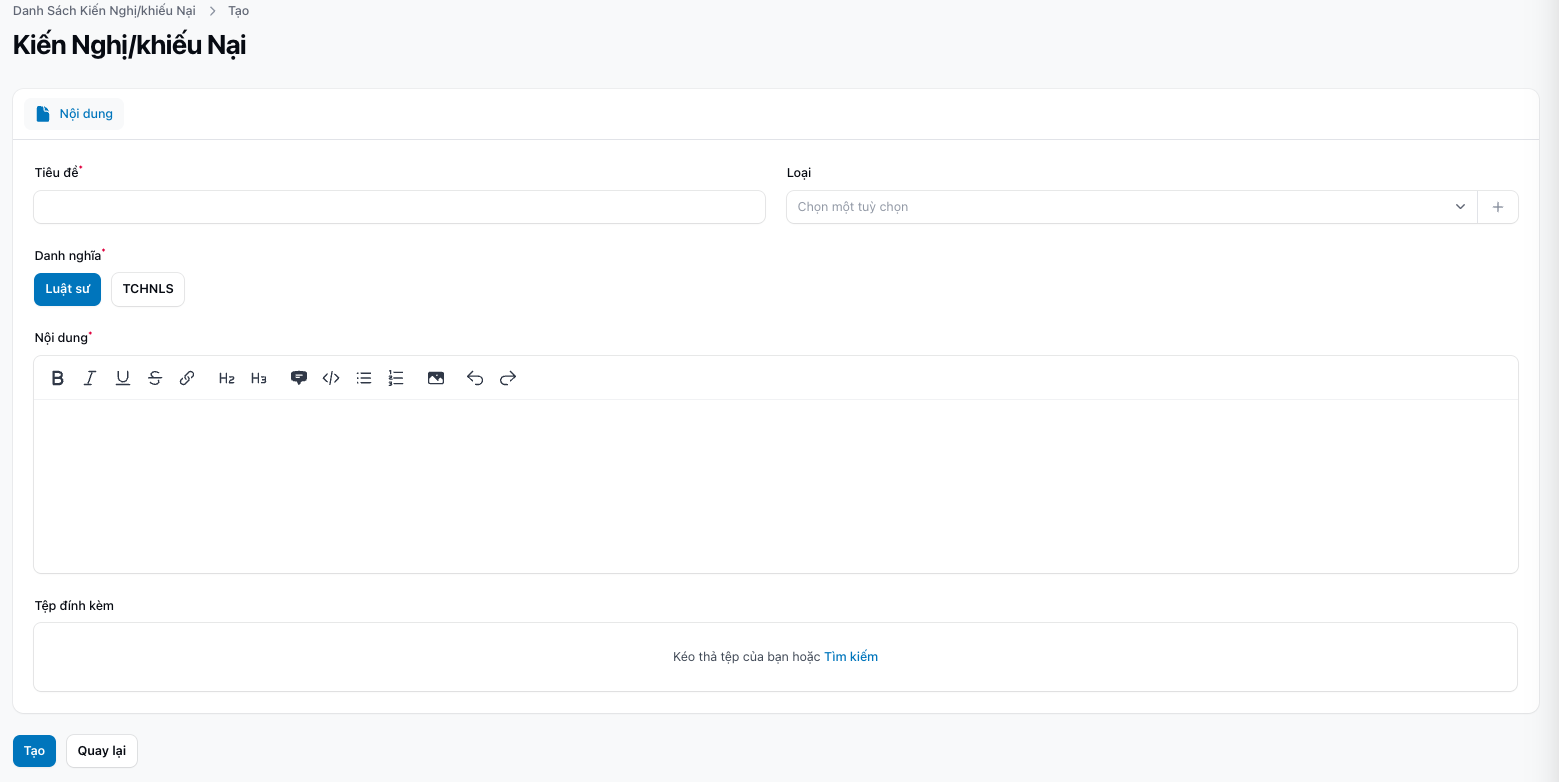The width and height of the screenshot is (1559, 782).
Task: Set the H3 heading style
Action: tap(259, 378)
